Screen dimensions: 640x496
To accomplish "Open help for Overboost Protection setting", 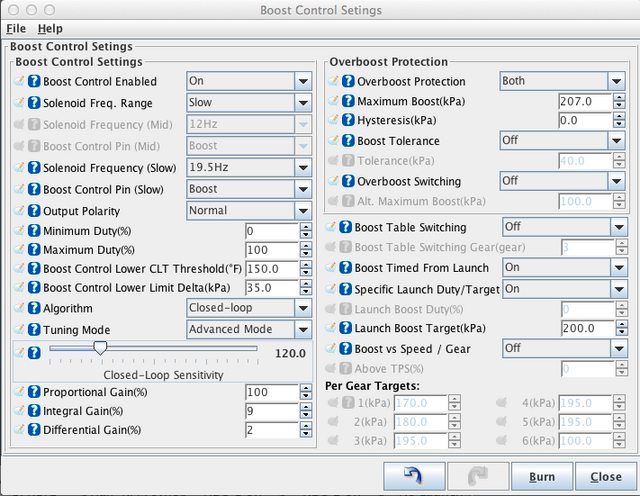I will [348, 81].
